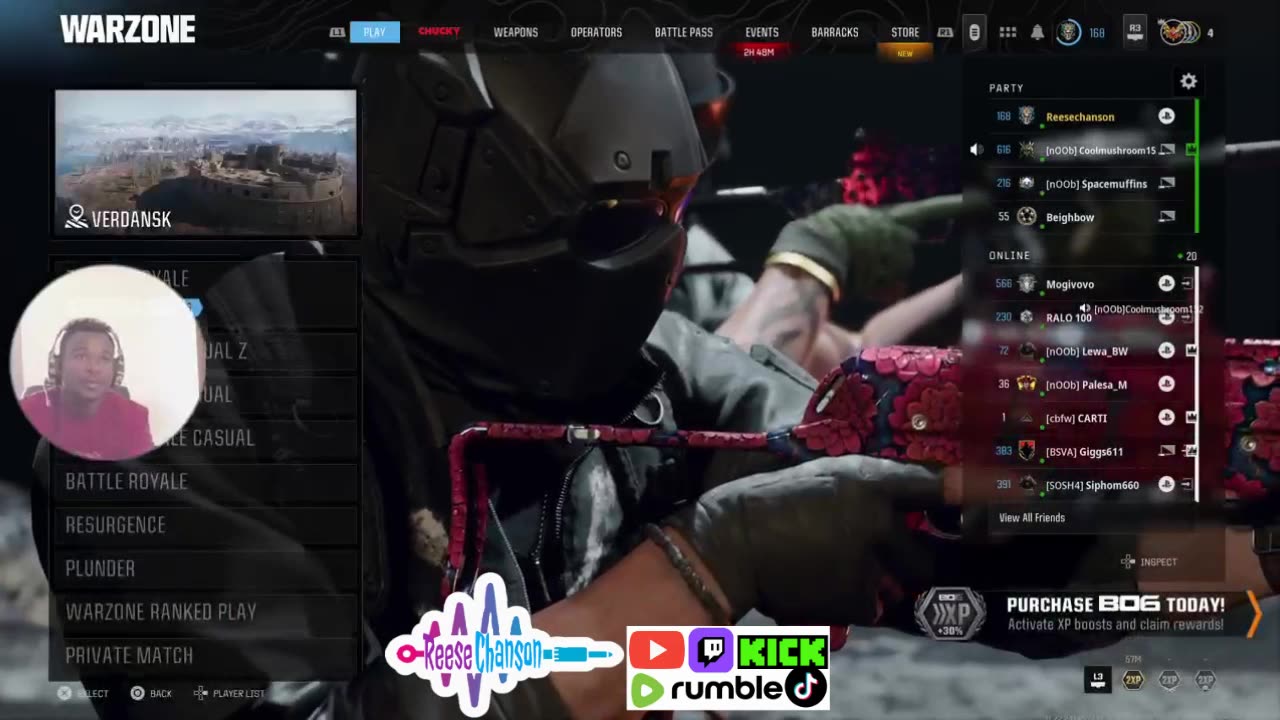This screenshot has height=720, width=1280.
Task: Select online friend Siphom660
Action: tap(1090, 485)
